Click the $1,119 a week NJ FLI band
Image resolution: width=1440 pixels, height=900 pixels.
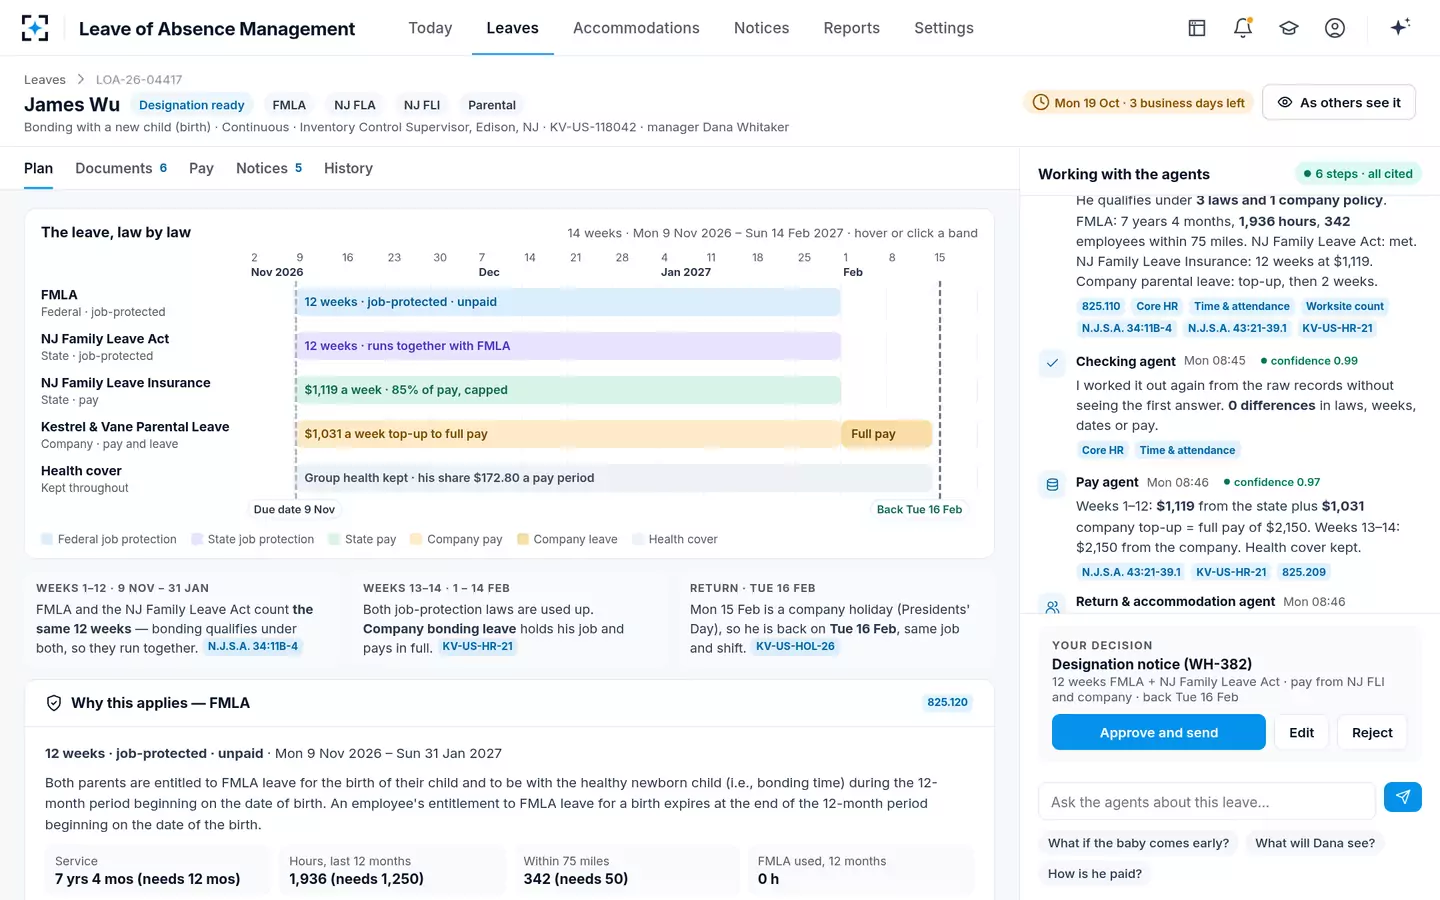(568, 390)
